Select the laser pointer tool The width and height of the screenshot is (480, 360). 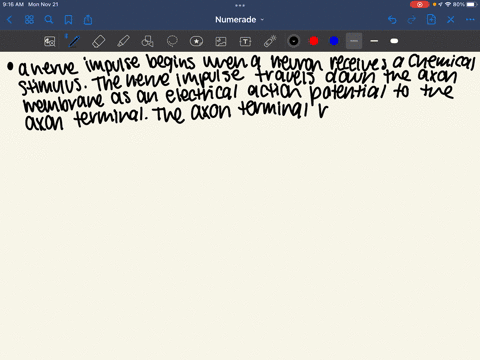point(270,41)
